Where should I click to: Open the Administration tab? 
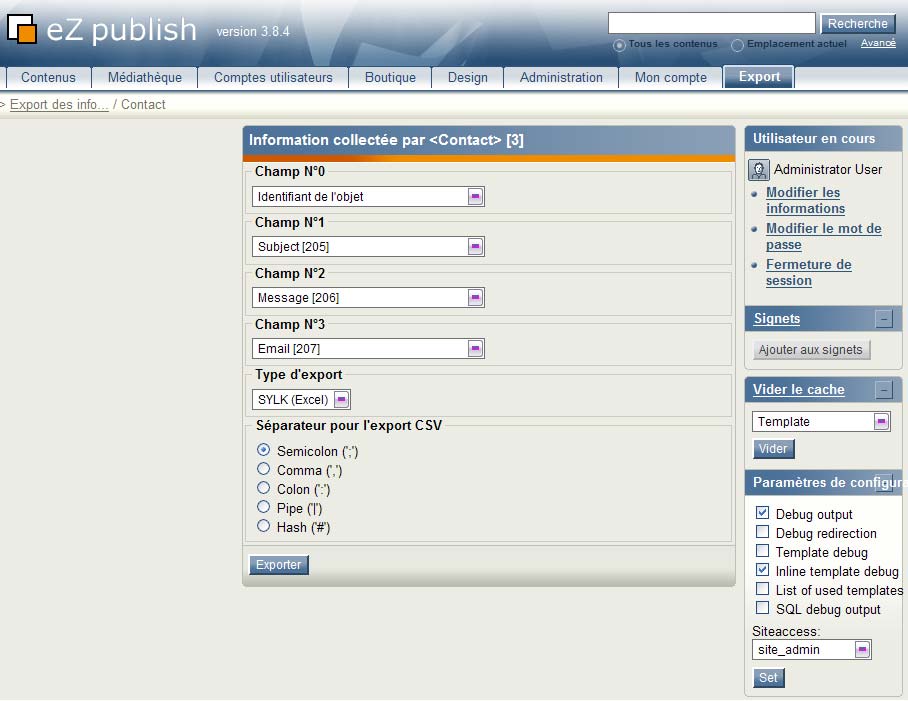[x=561, y=77]
